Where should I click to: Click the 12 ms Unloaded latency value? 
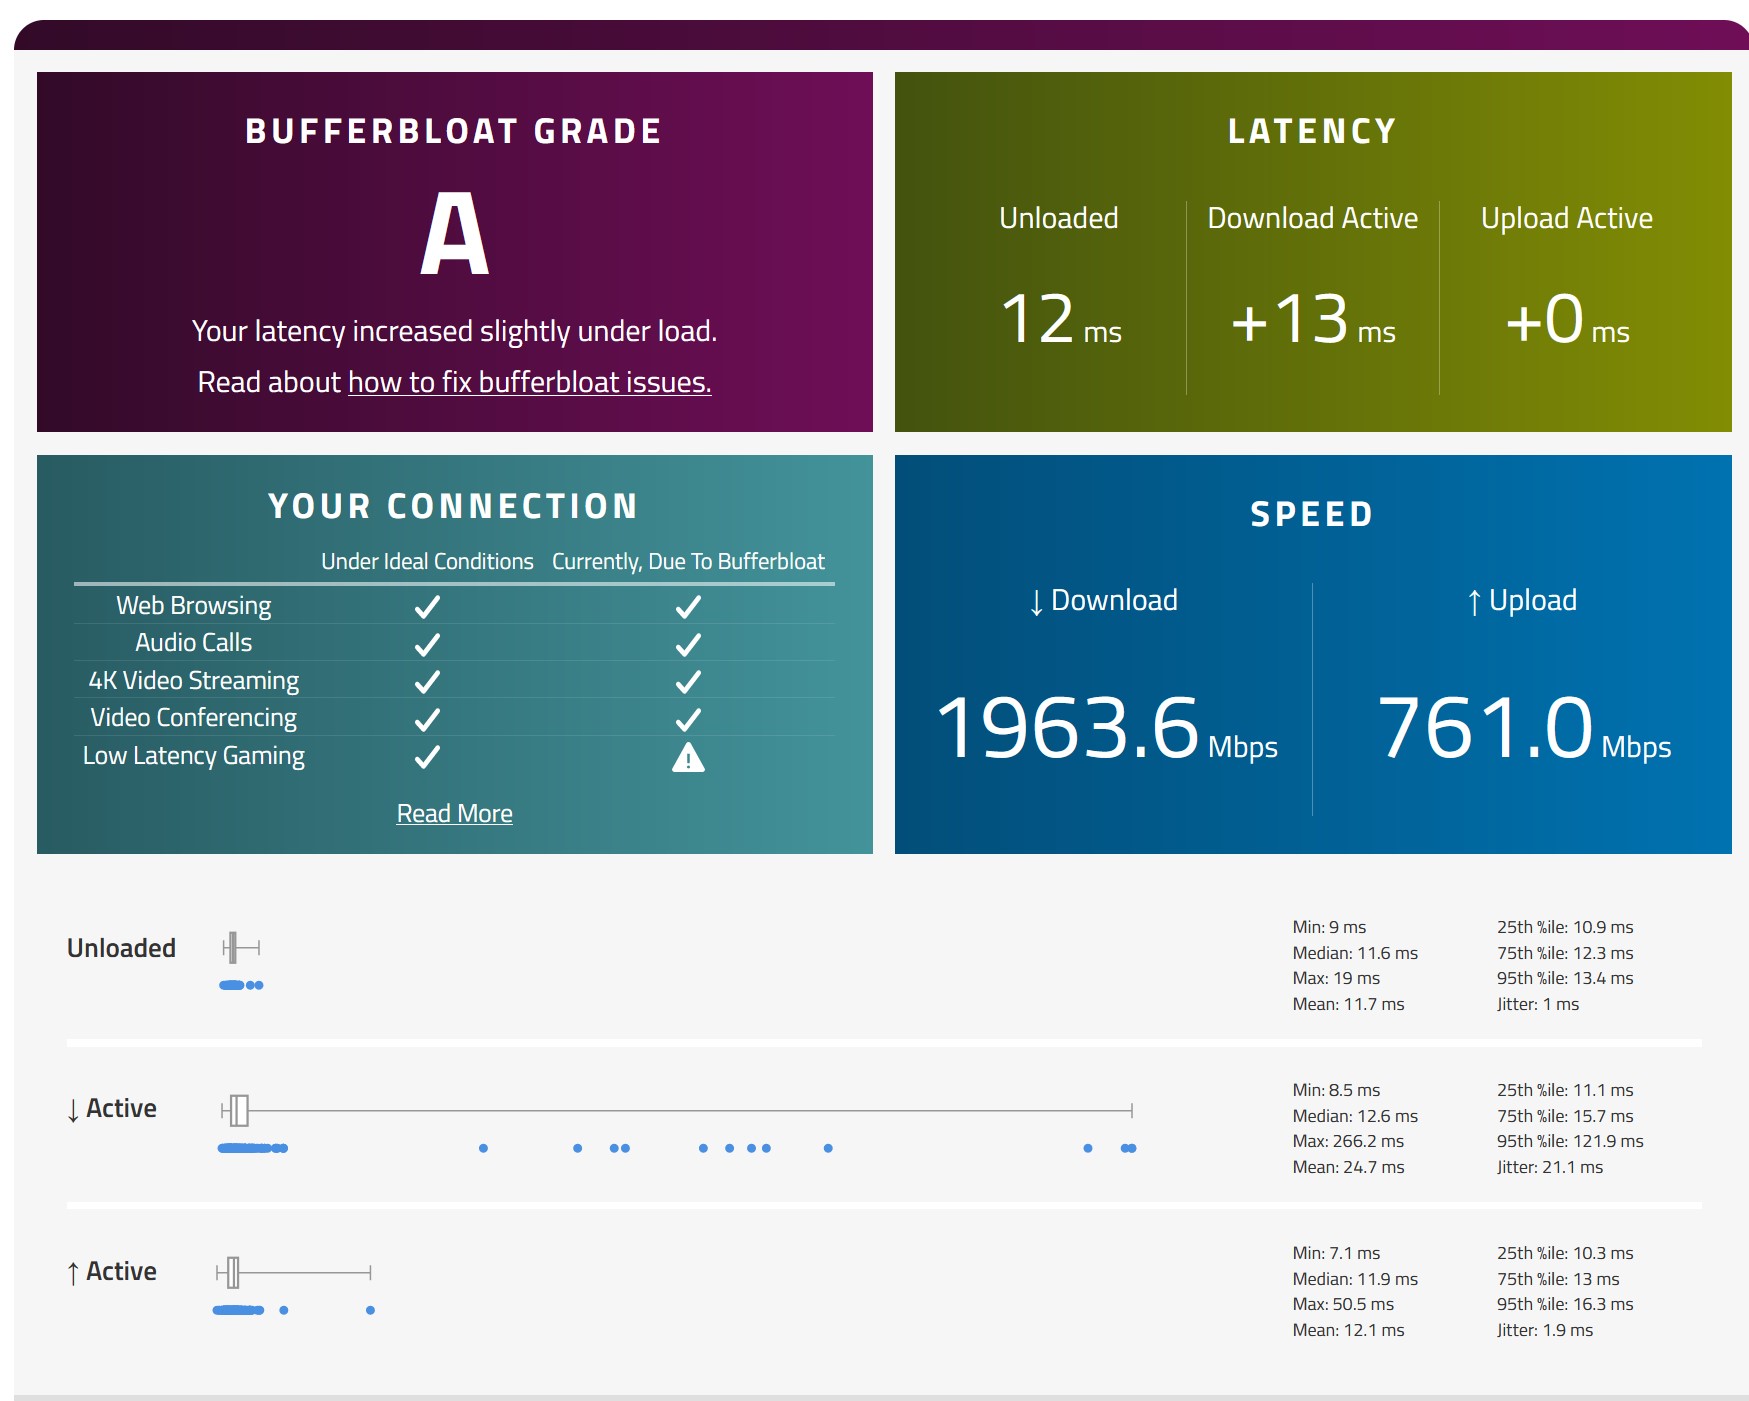tap(1061, 320)
